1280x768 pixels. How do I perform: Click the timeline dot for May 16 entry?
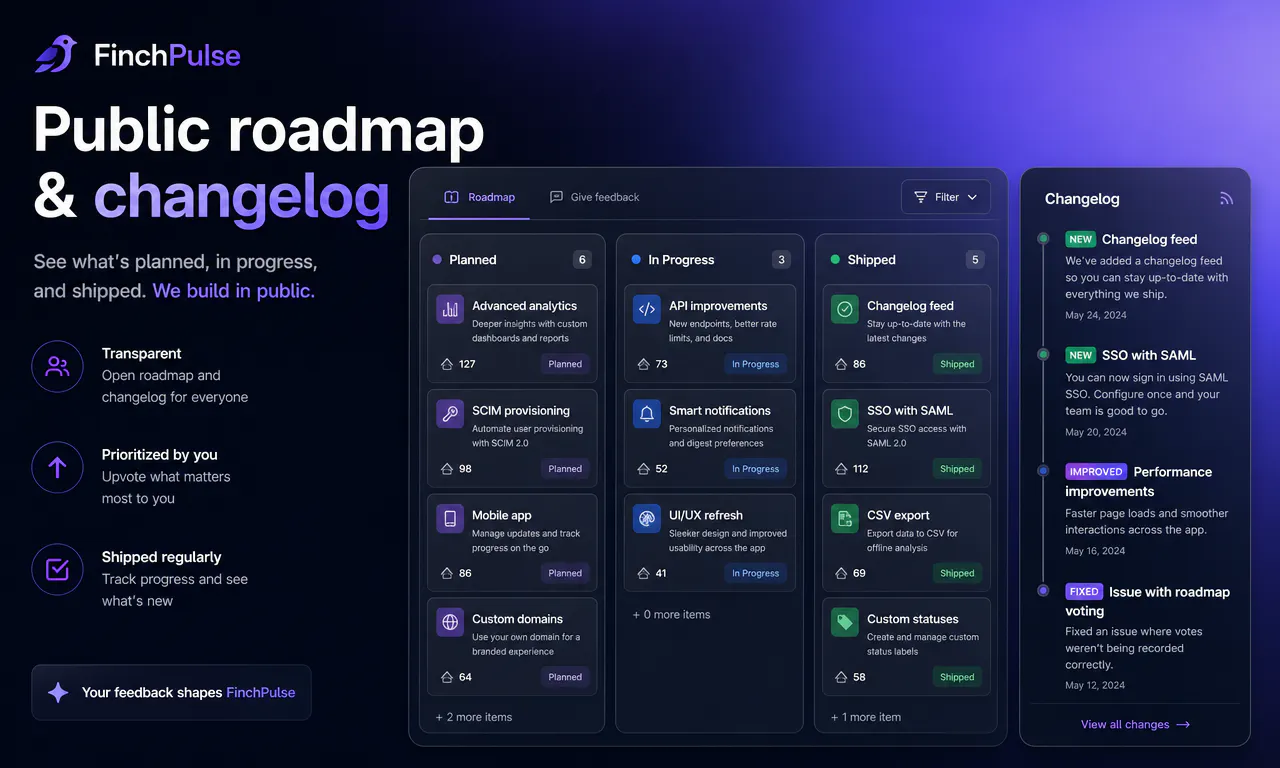[1043, 470]
